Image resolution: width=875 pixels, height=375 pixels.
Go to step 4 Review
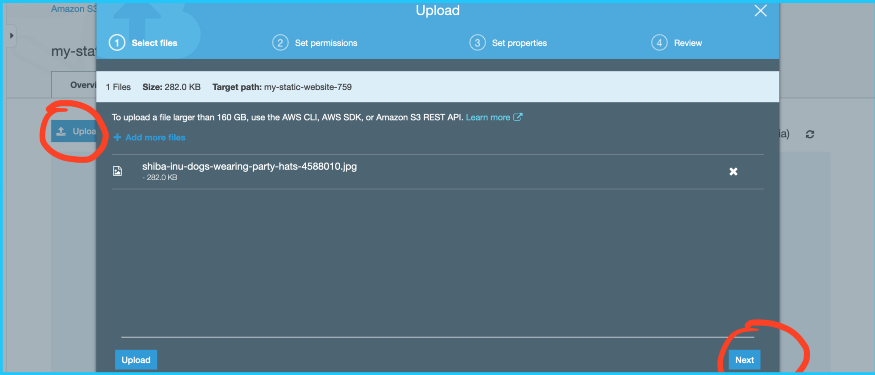point(677,43)
